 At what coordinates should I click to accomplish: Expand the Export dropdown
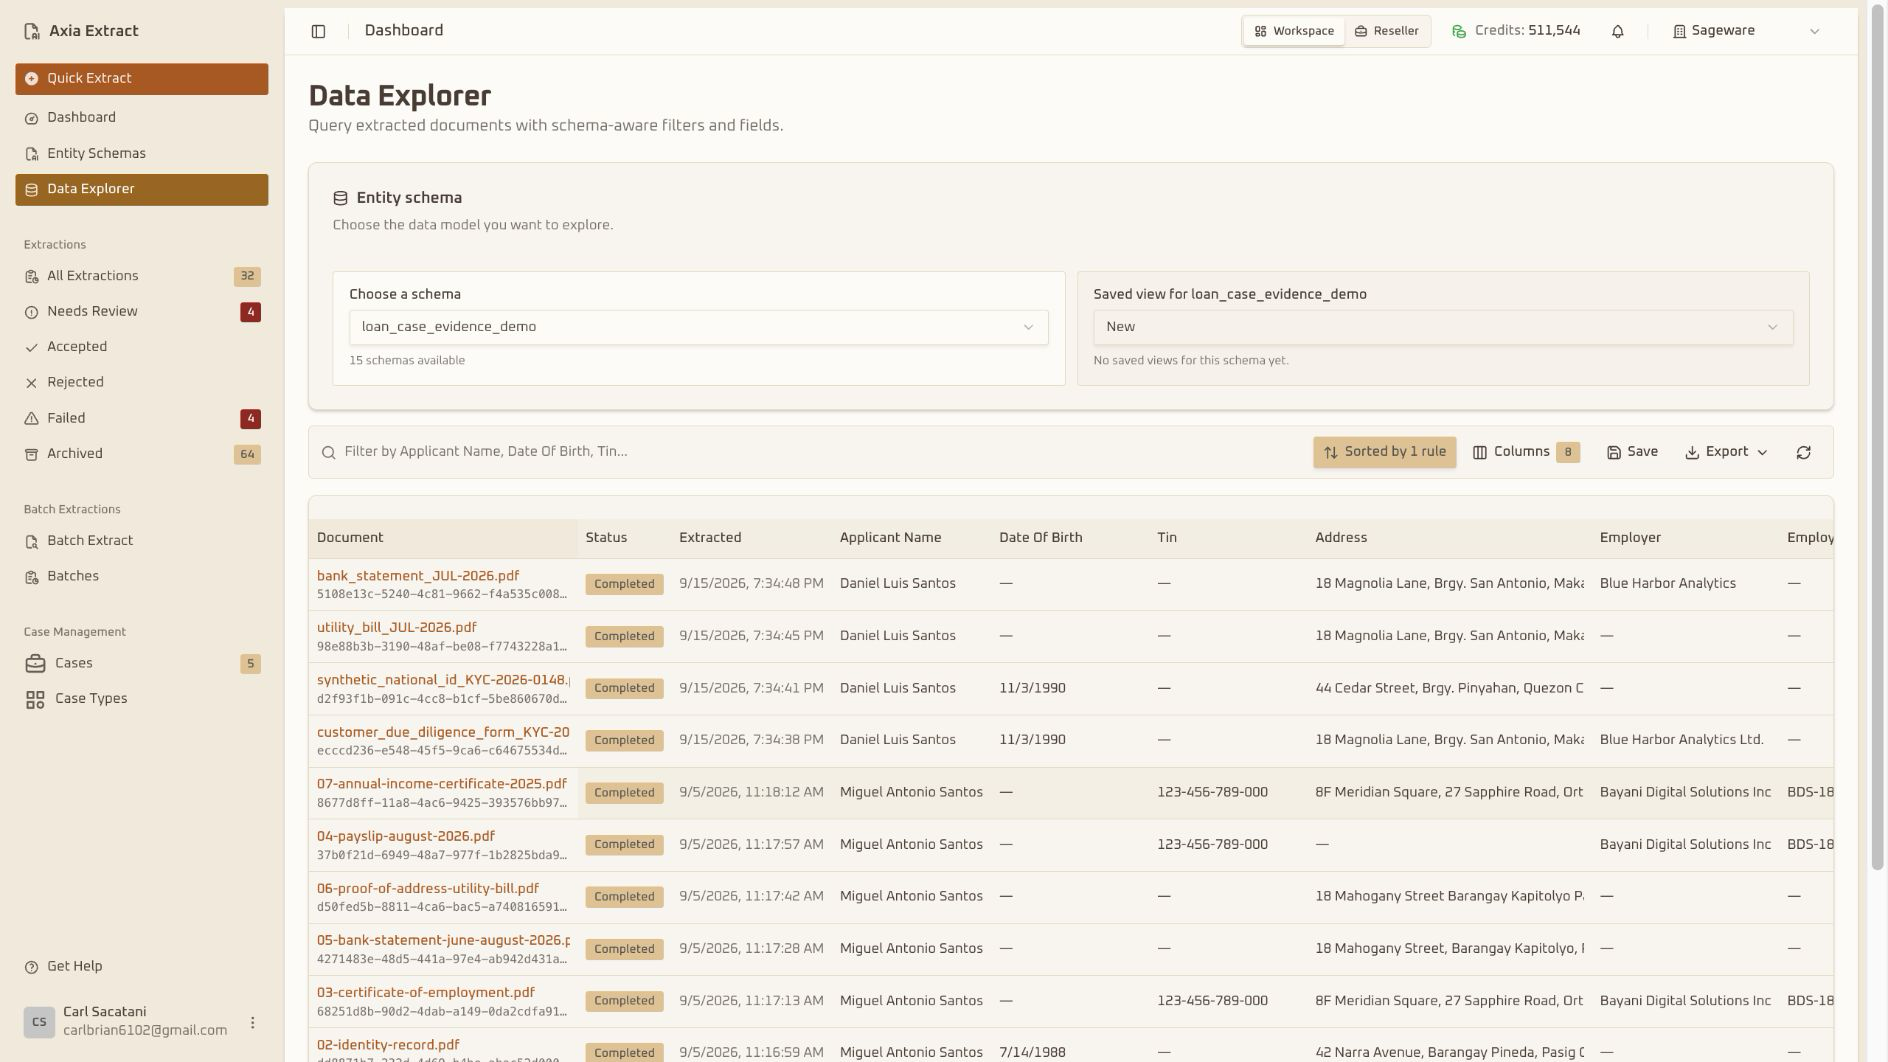pos(1726,452)
